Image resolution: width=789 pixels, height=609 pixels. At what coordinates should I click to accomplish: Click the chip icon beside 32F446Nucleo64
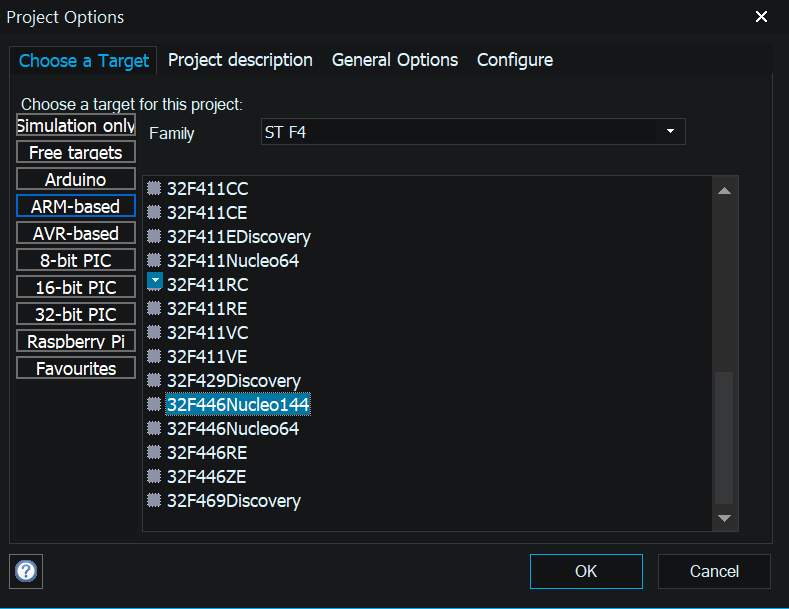click(x=154, y=428)
